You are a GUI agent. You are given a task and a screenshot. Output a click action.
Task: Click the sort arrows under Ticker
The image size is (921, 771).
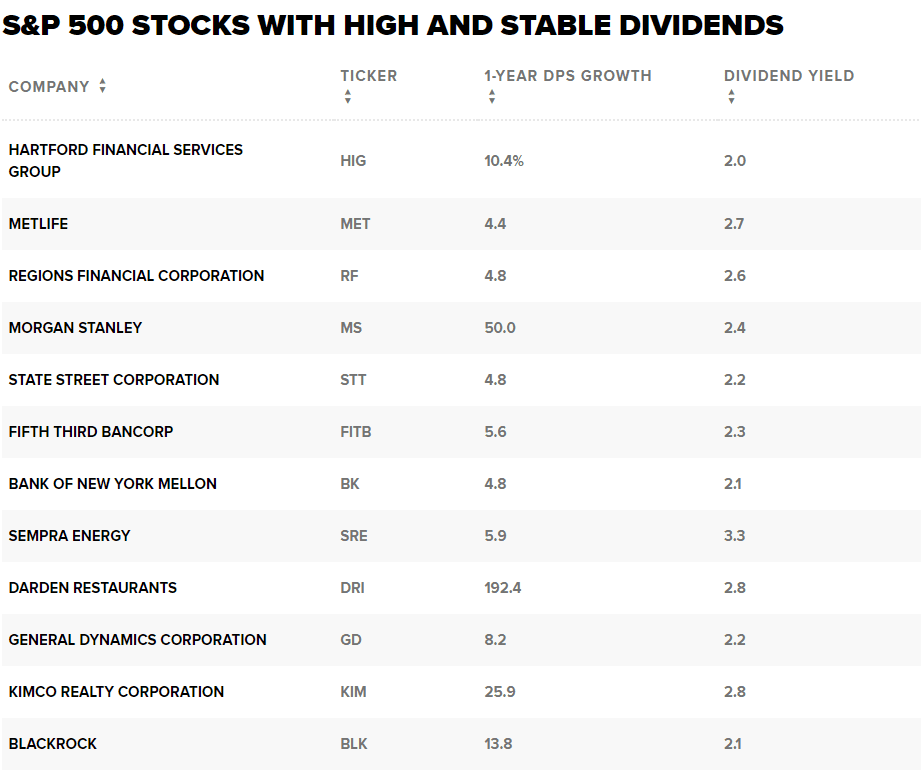click(348, 97)
